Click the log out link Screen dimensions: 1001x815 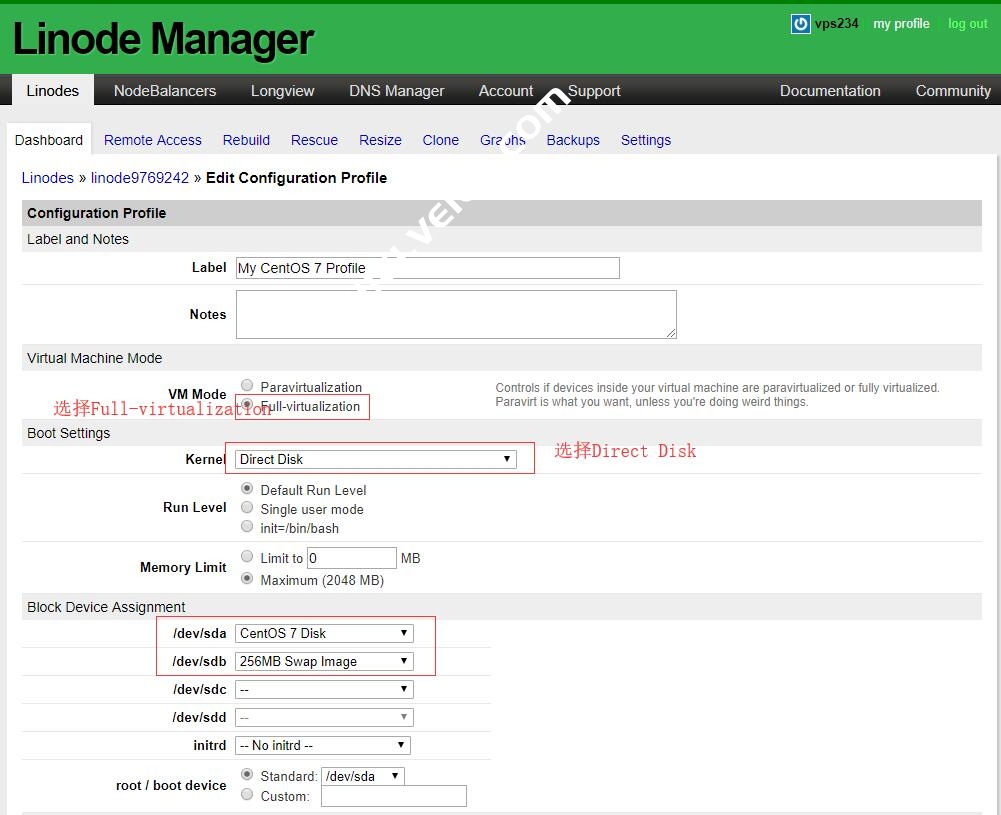tap(966, 24)
